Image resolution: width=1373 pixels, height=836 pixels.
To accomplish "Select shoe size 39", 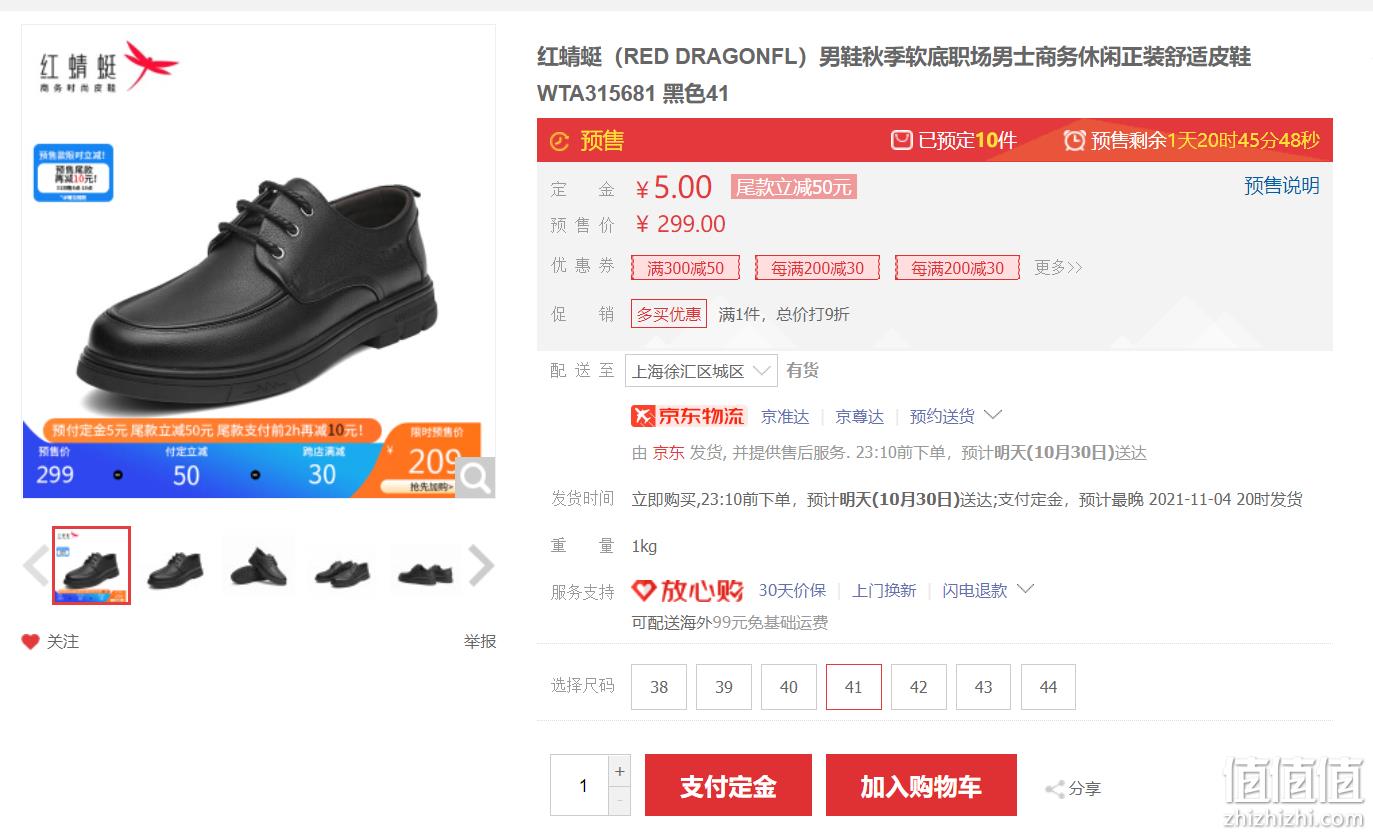I will (x=723, y=687).
